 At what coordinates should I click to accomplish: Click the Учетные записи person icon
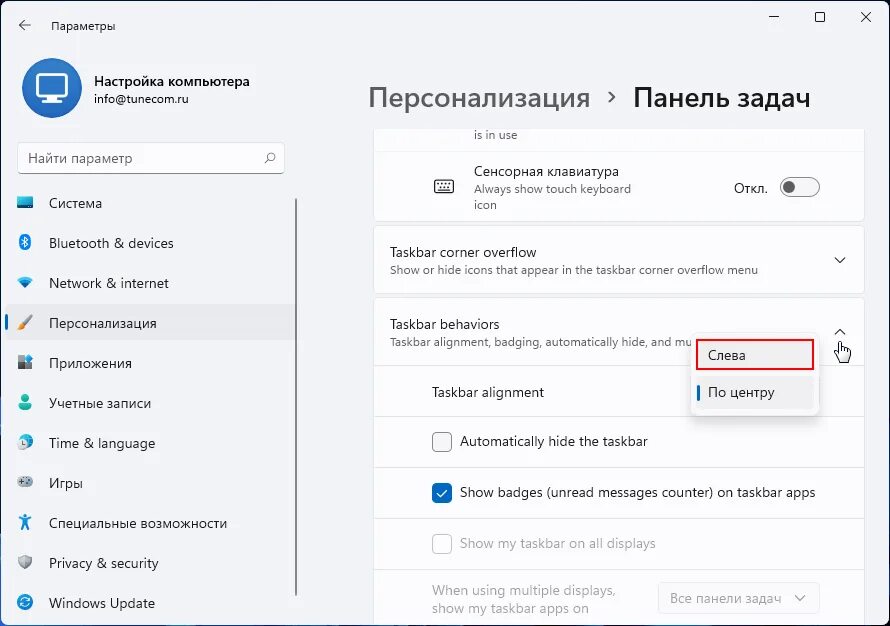click(x=25, y=403)
